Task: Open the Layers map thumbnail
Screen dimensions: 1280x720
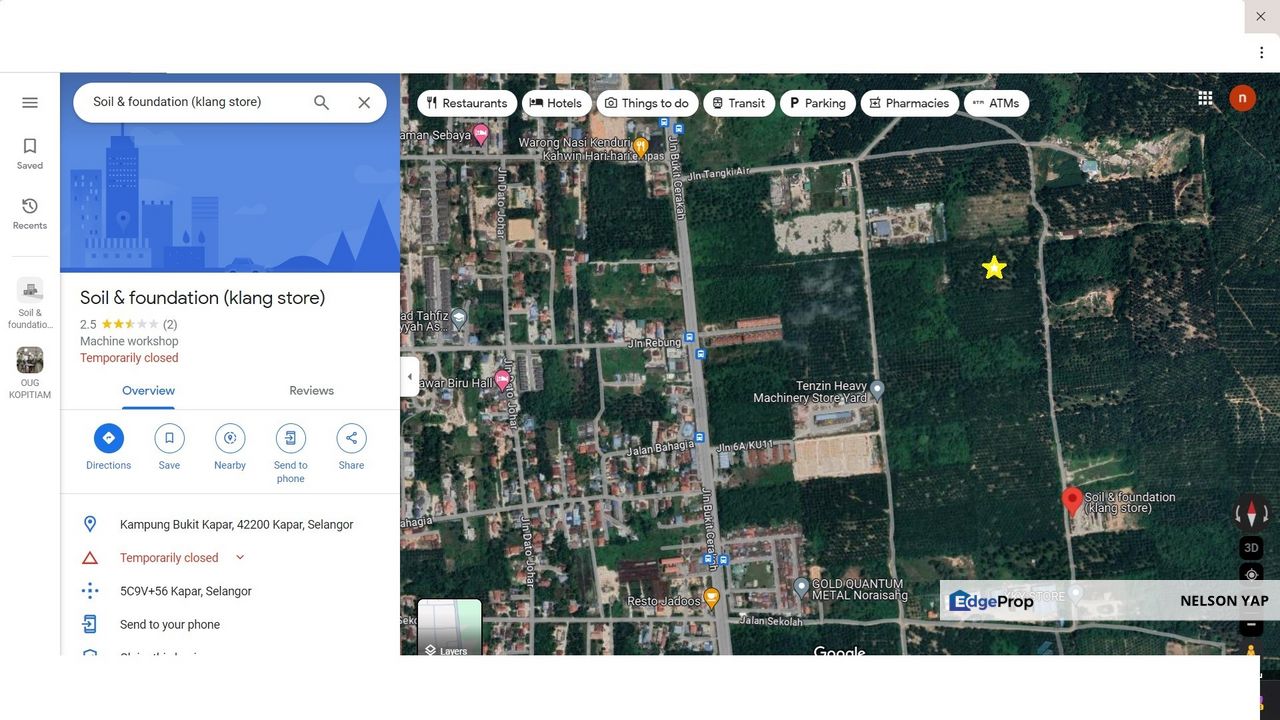Action: [x=449, y=627]
